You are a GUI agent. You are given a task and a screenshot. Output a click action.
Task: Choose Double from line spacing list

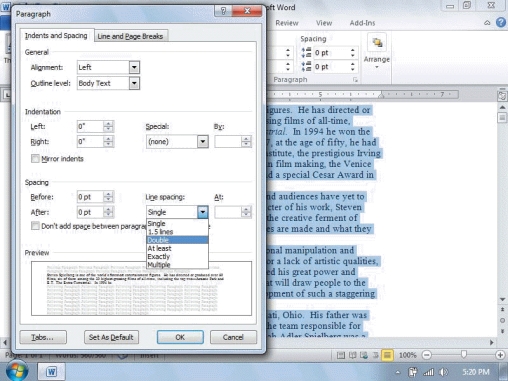(177, 240)
